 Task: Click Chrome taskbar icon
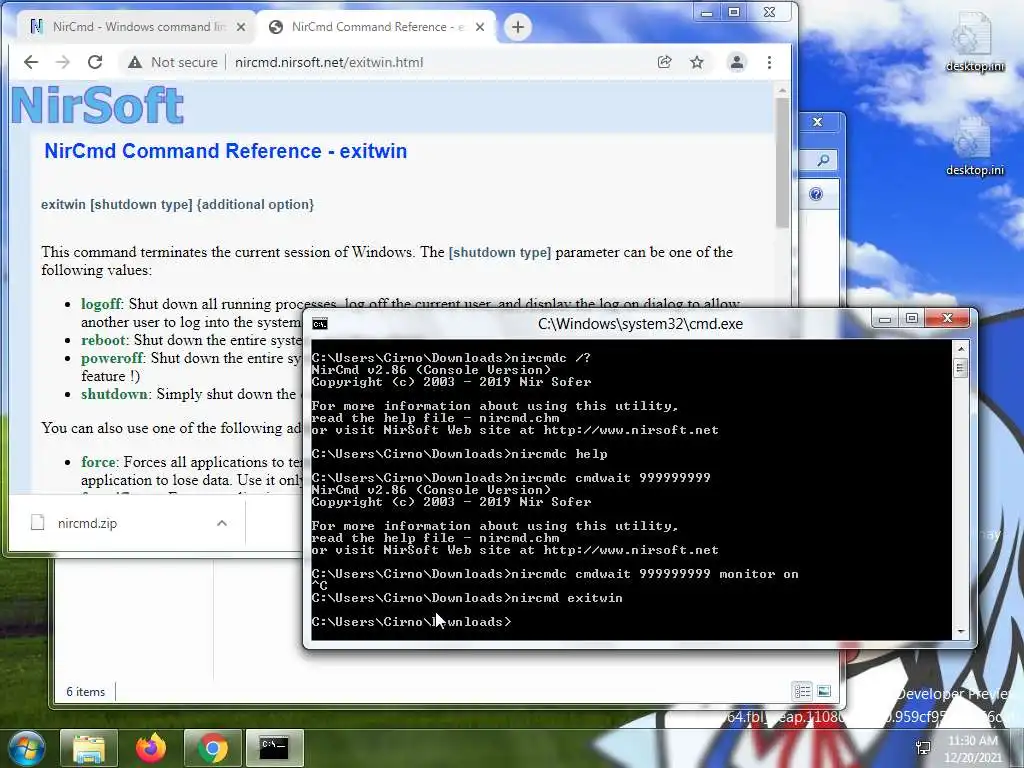tap(212, 748)
